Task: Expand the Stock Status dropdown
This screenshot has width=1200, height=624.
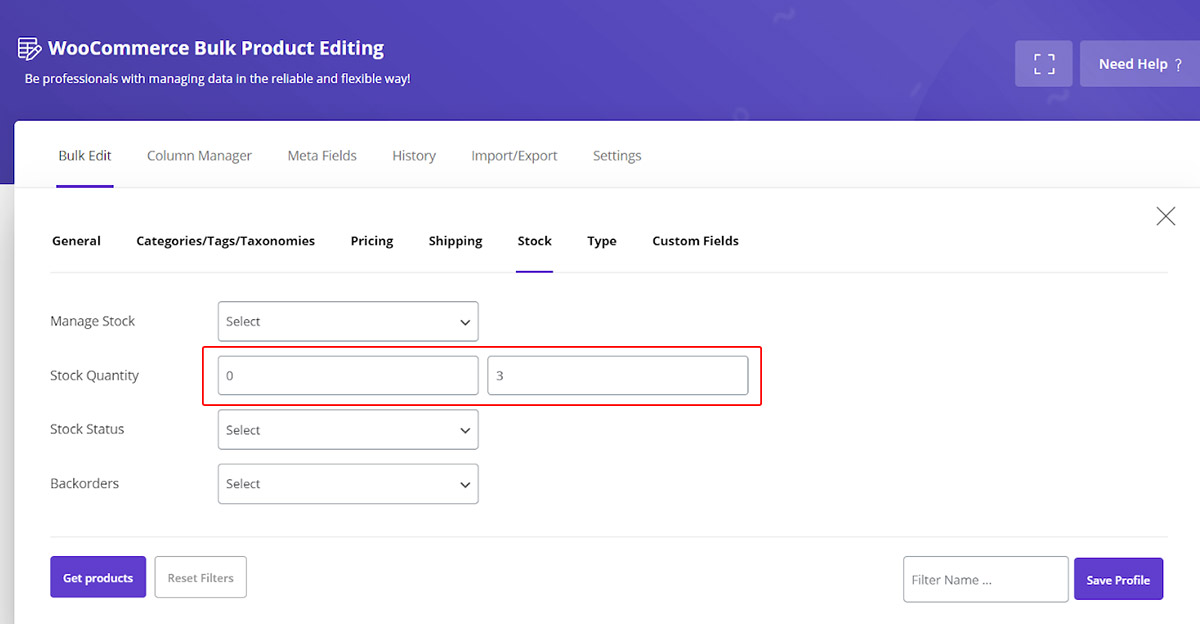Action: (x=348, y=430)
